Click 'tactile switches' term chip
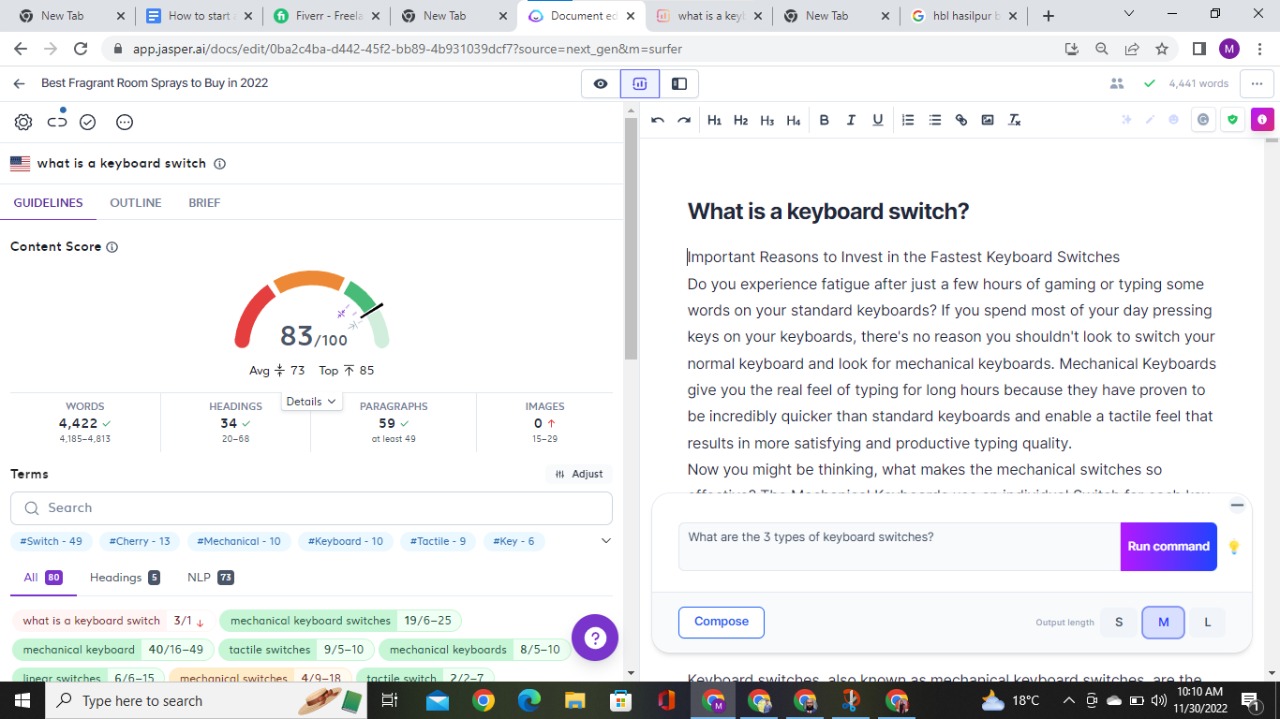Image resolution: width=1280 pixels, height=719 pixels. point(297,650)
